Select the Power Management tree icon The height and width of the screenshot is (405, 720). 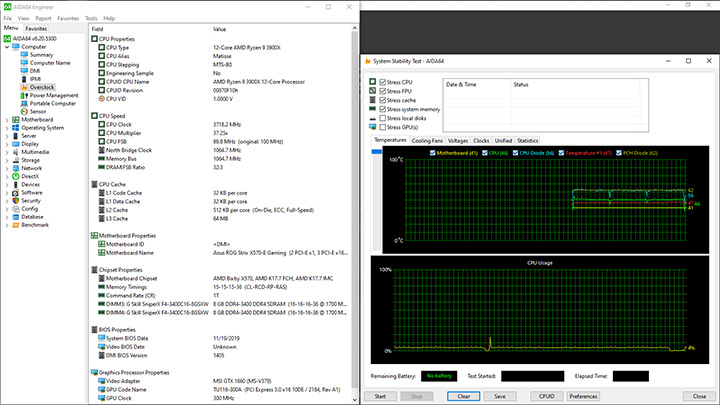(25, 95)
